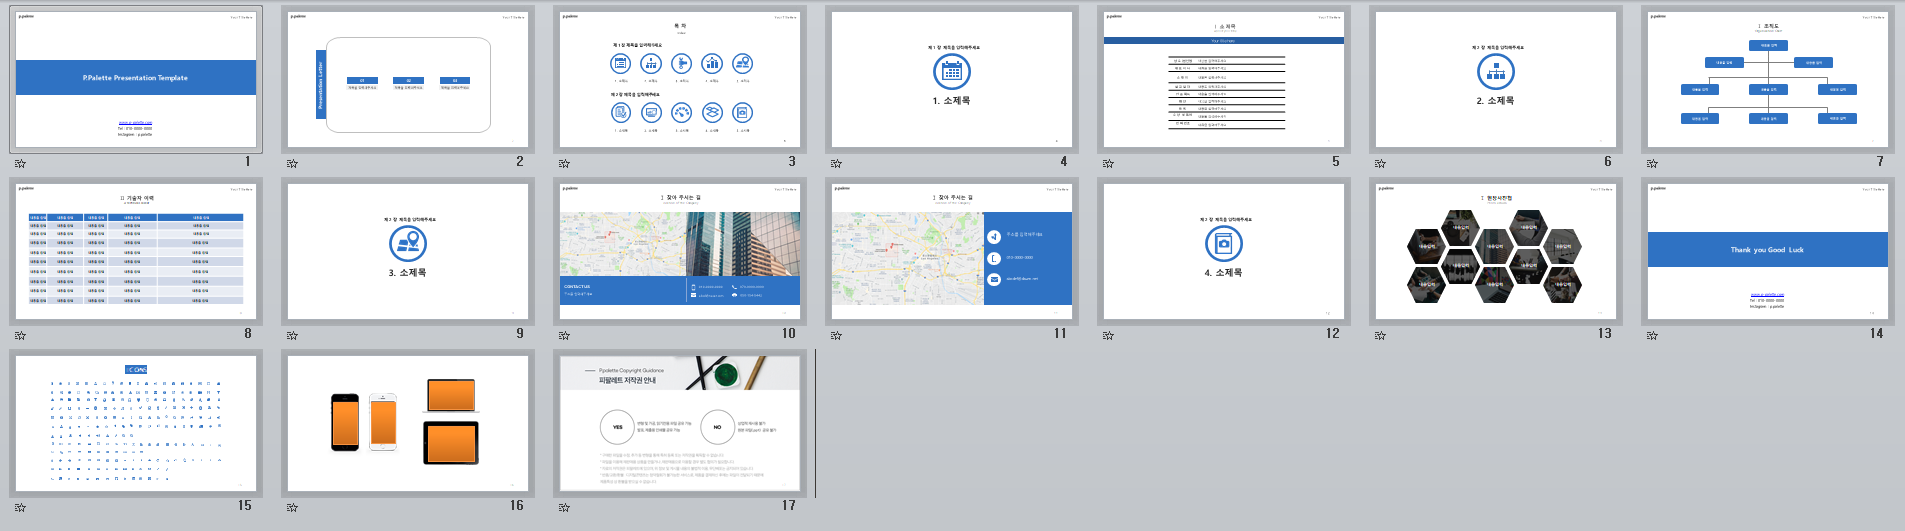The image size is (1905, 531).
Task: Select the P.Palette Presentation Template title slide
Action: (x=136, y=79)
